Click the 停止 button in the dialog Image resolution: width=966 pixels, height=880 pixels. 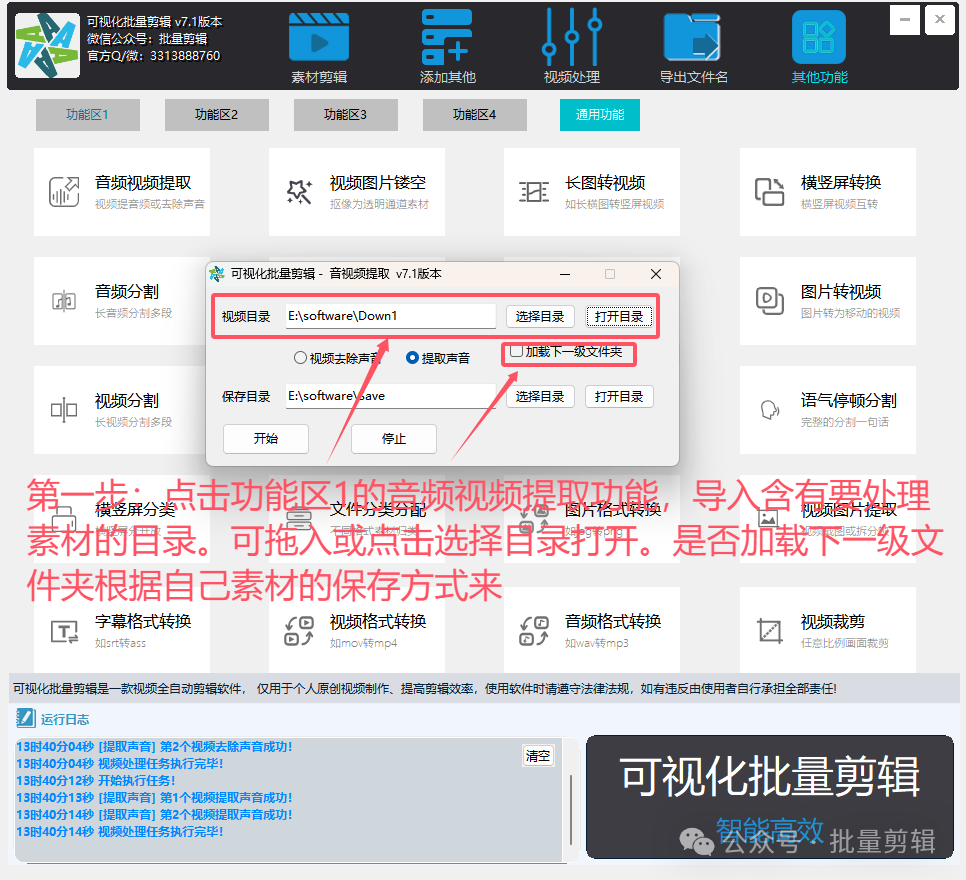[394, 439]
